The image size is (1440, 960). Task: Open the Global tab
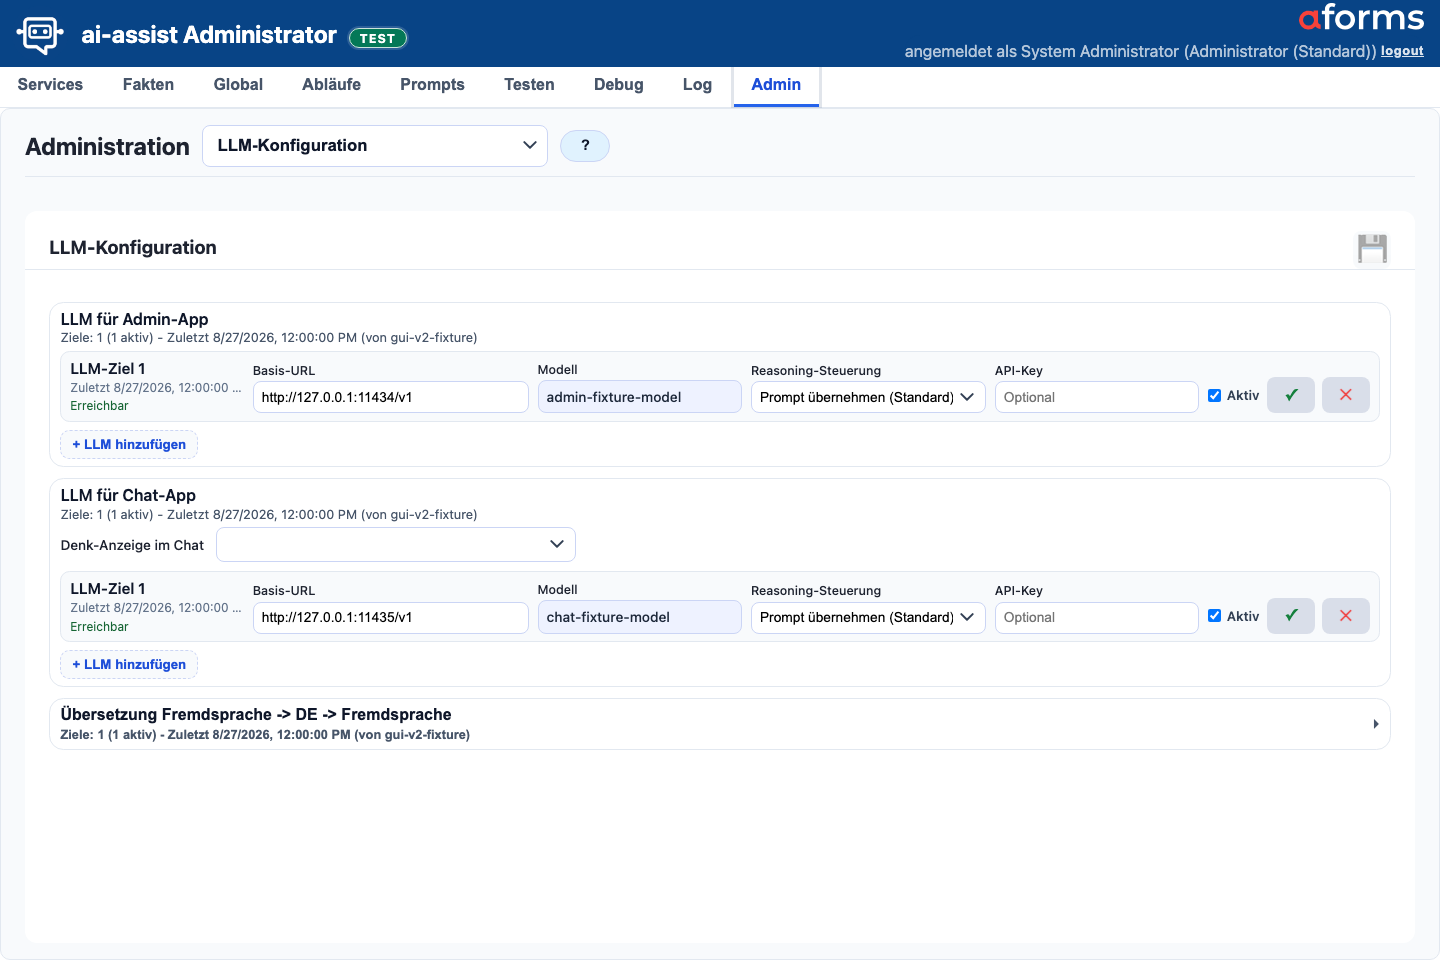coord(238,85)
